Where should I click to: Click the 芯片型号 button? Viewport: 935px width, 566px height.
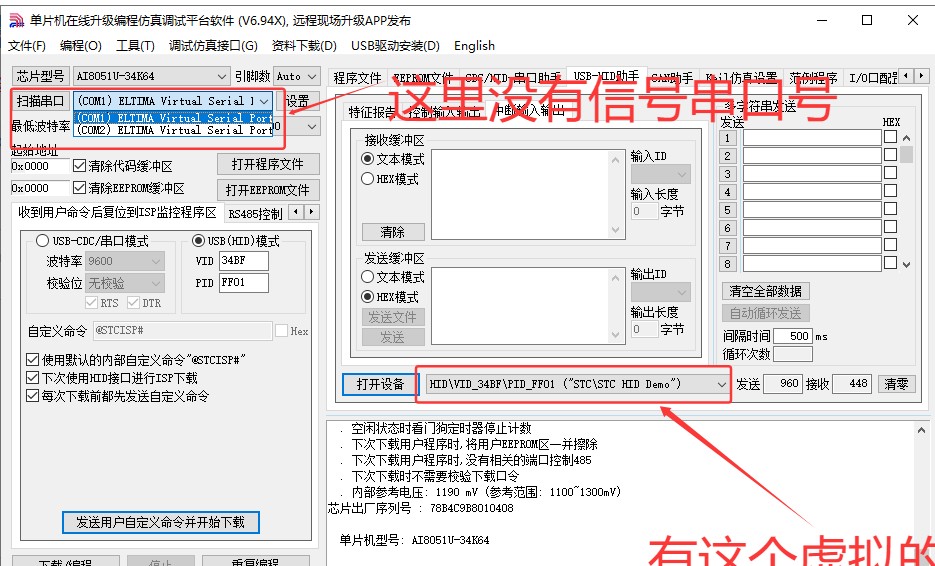pyautogui.click(x=40, y=76)
